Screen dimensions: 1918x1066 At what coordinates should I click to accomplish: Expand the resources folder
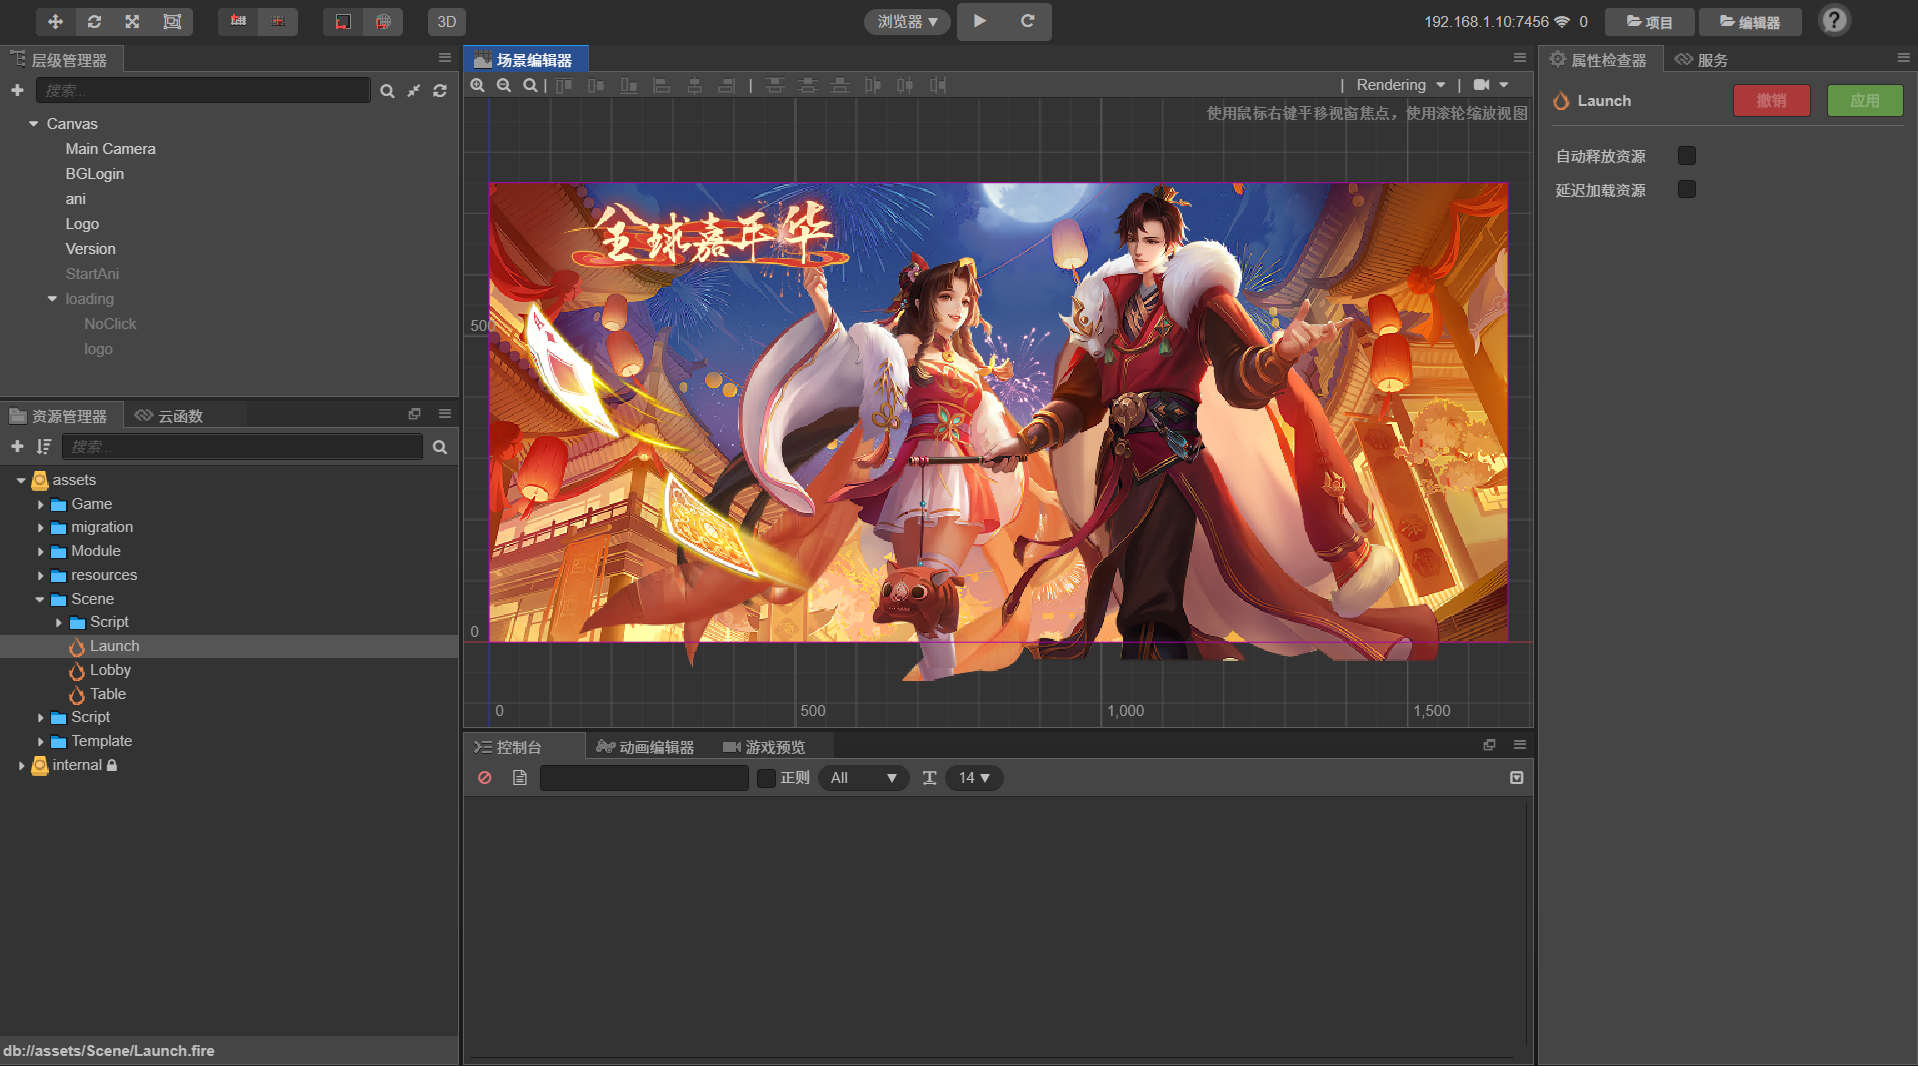[x=40, y=576]
